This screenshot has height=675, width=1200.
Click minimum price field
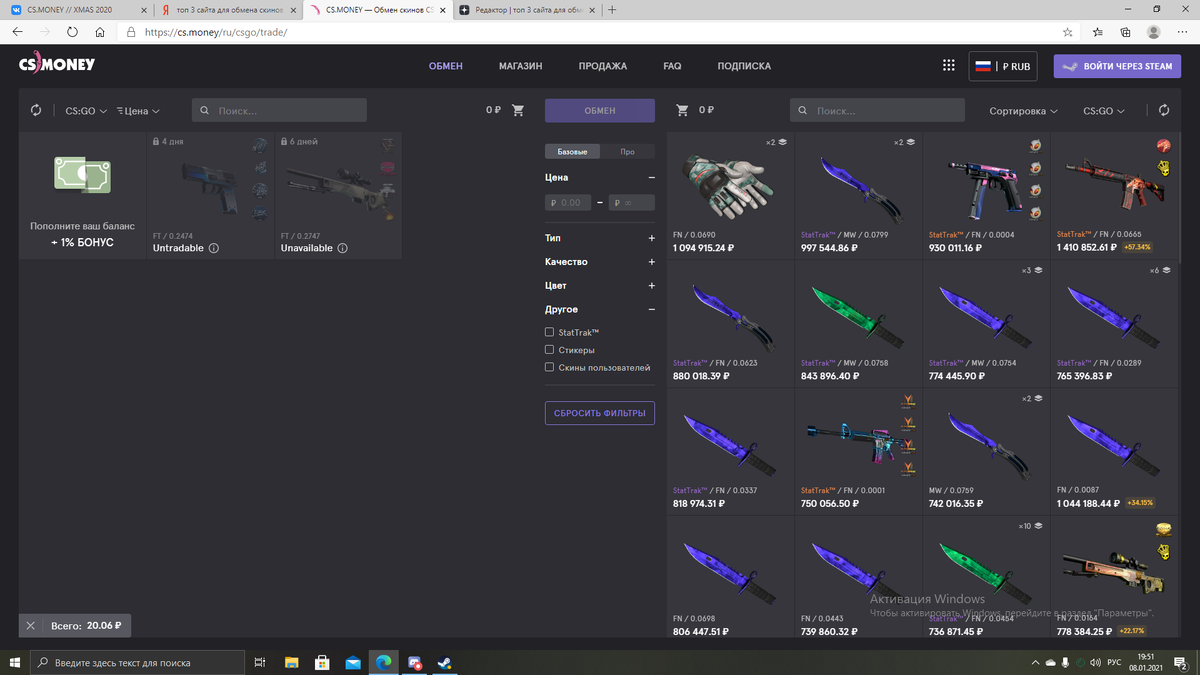pos(568,202)
